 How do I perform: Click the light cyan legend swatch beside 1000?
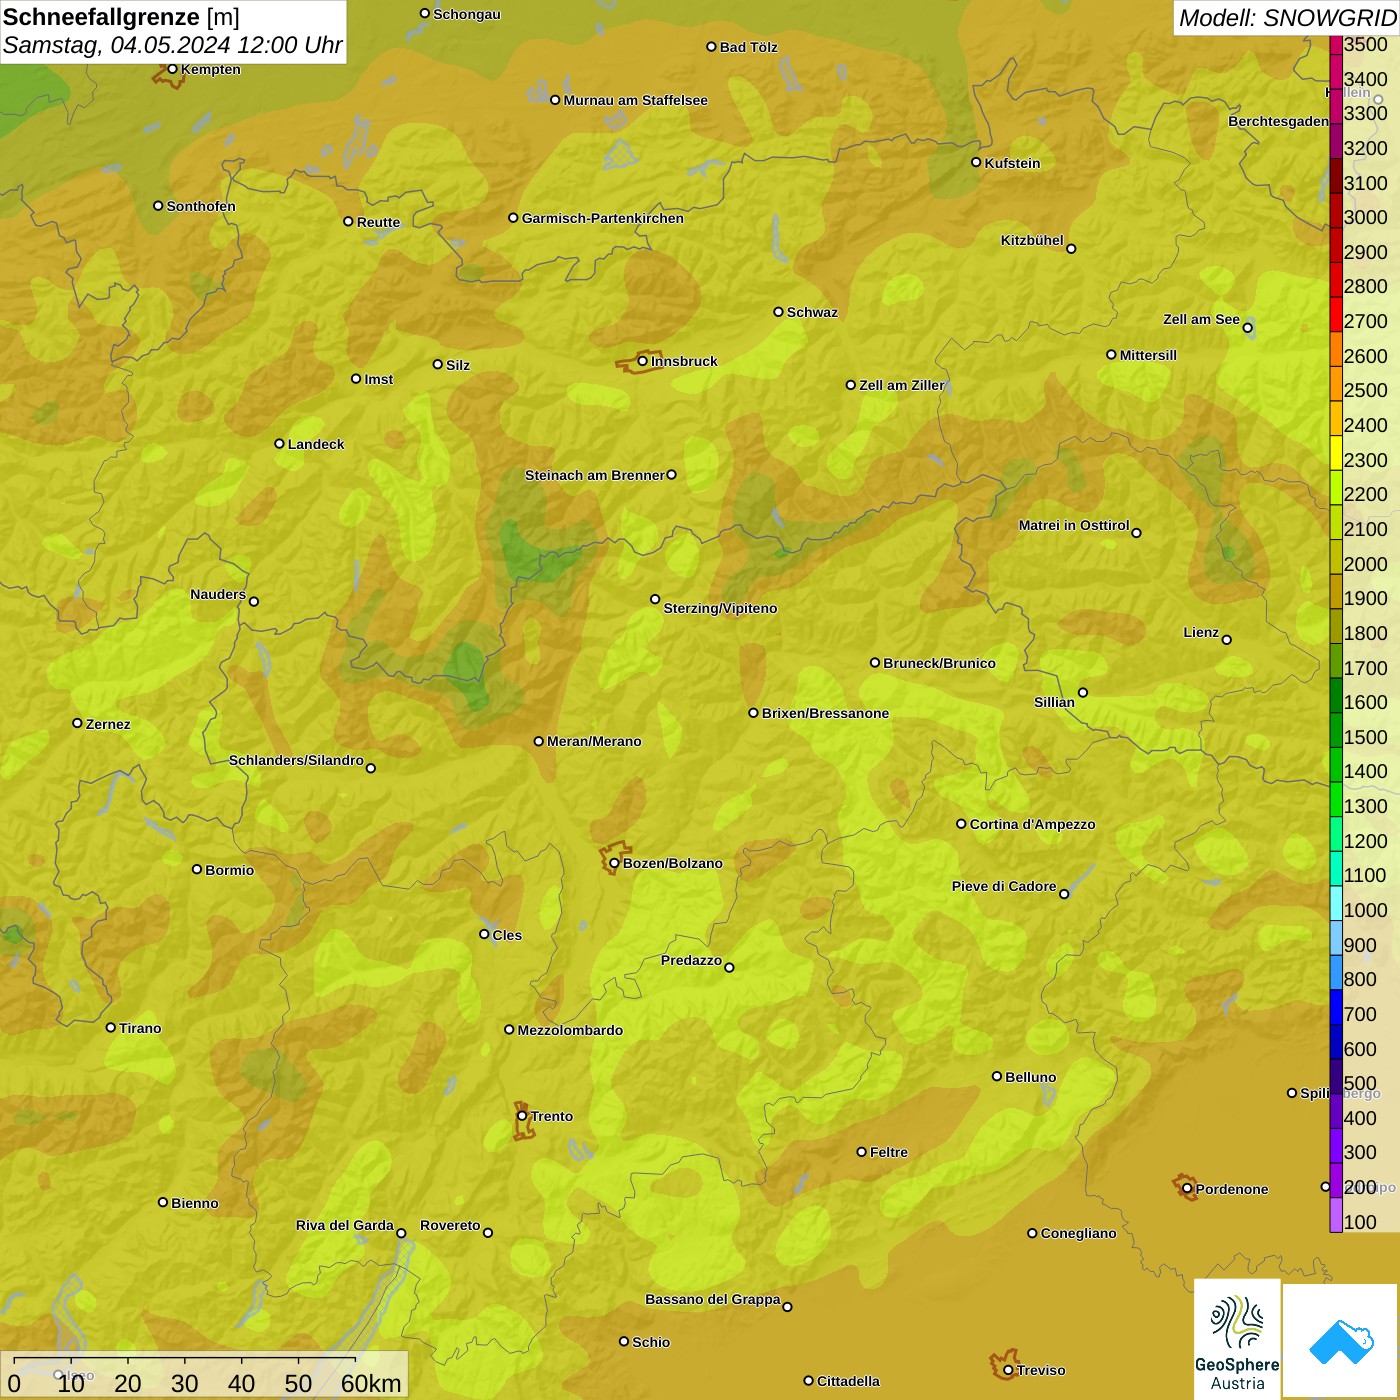(1336, 903)
